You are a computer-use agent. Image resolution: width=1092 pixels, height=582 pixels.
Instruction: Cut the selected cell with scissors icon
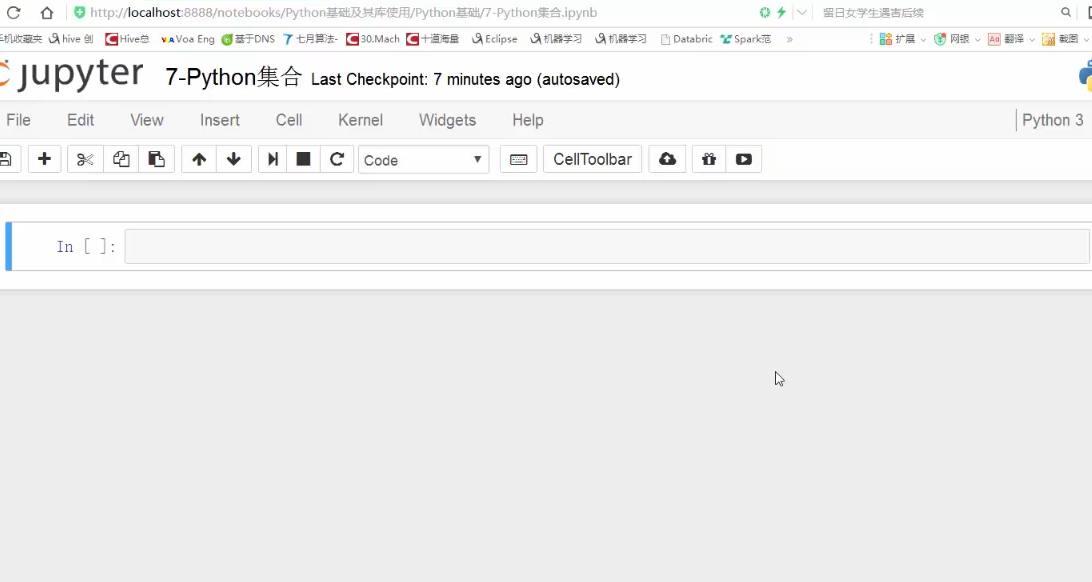point(85,159)
